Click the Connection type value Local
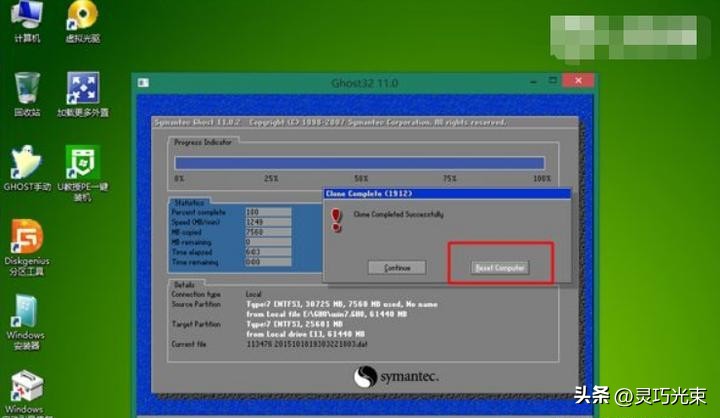 point(253,294)
